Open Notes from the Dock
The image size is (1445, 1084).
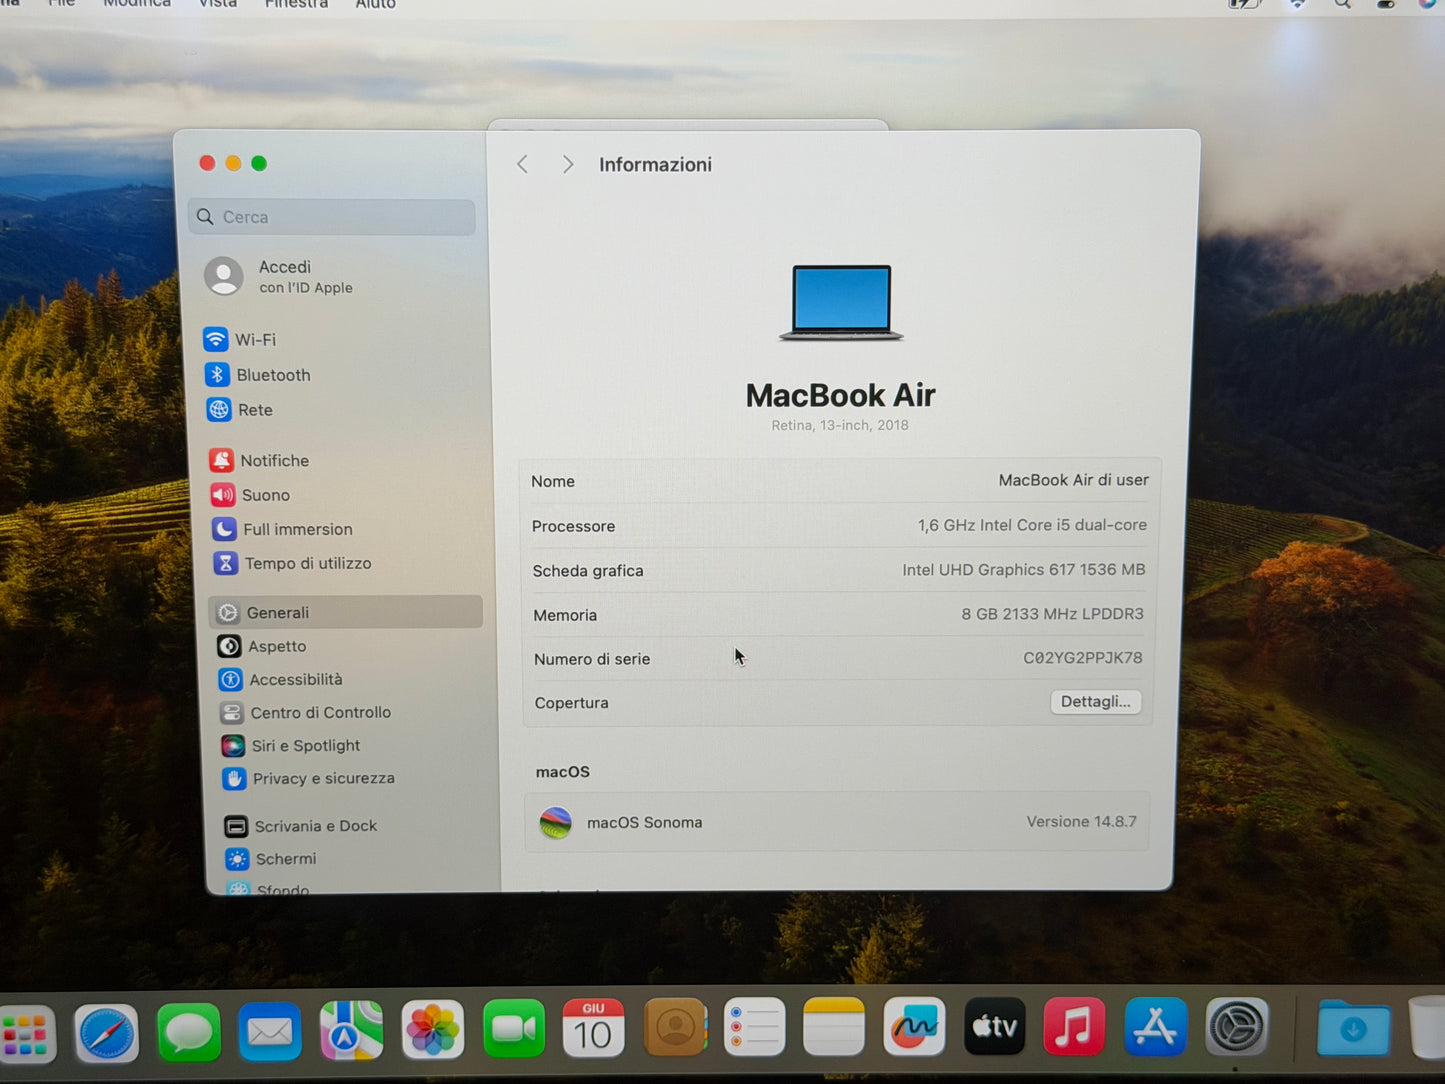(834, 1026)
